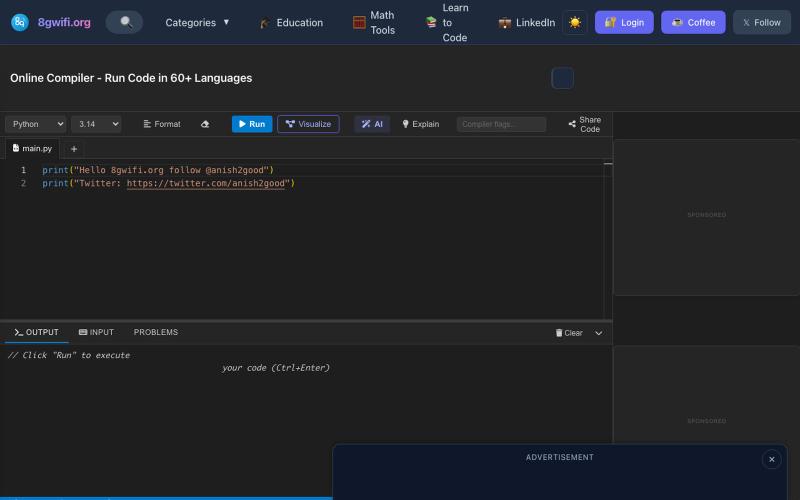Click the X Follow button
Screen dimensions: 800x500
pos(762,22)
